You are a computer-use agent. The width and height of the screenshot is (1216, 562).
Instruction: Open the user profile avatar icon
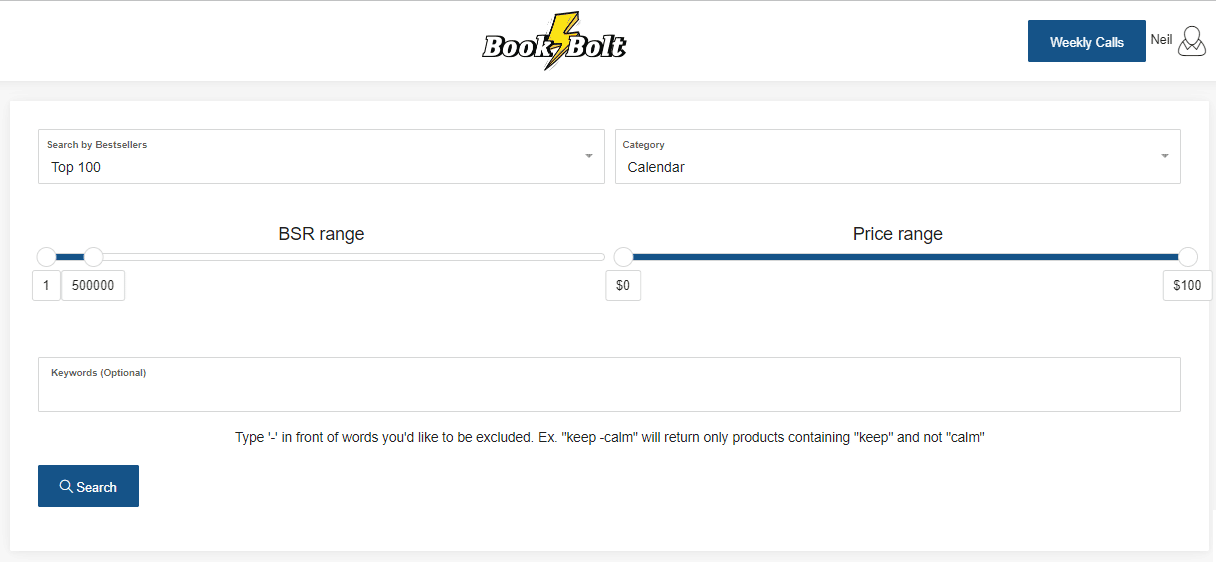pos(1192,41)
